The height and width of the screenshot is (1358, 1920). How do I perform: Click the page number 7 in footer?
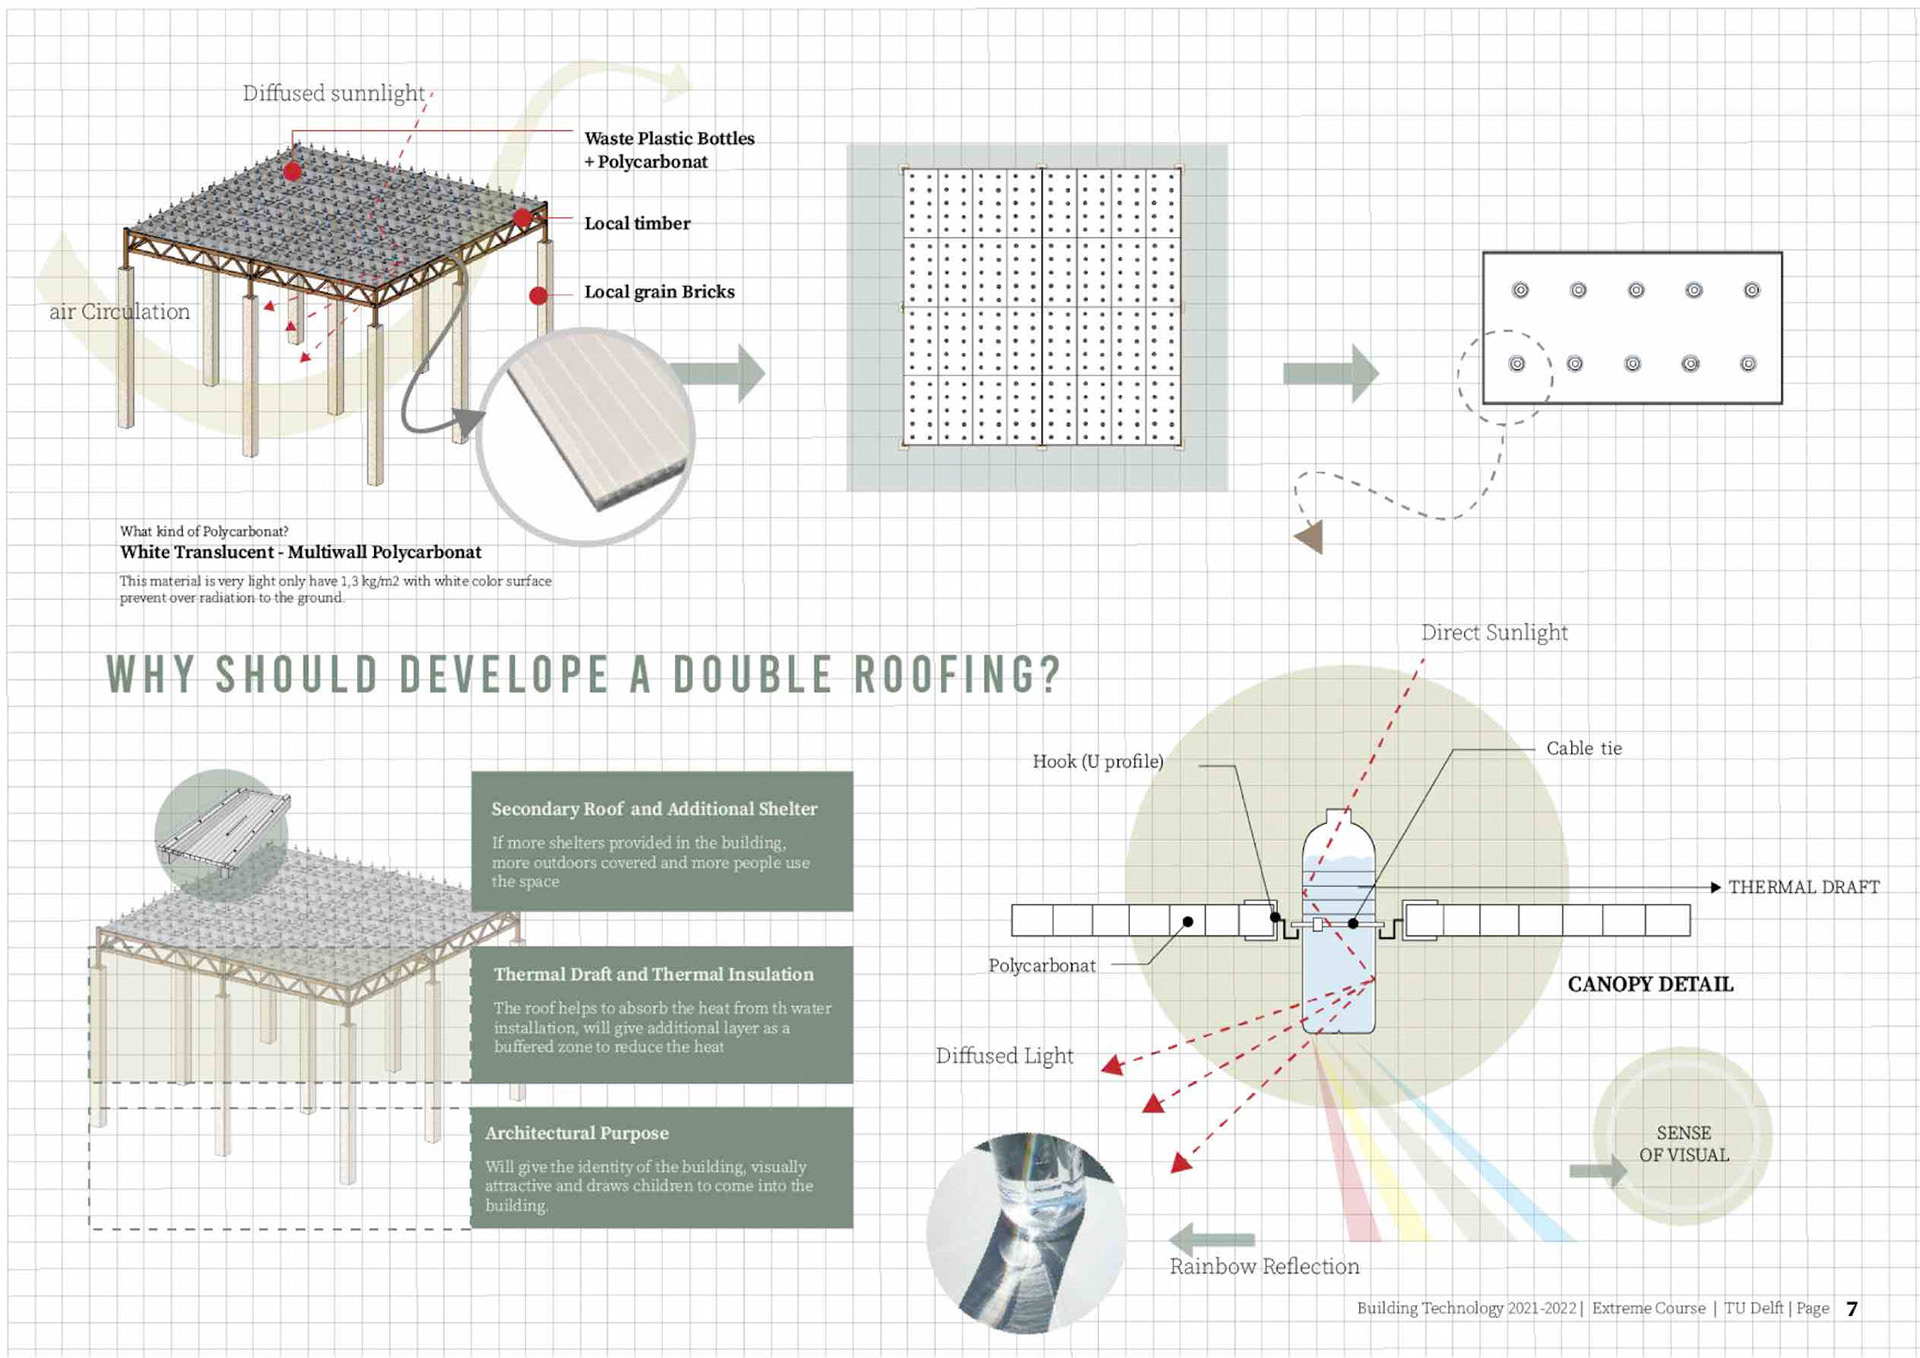1852,1309
